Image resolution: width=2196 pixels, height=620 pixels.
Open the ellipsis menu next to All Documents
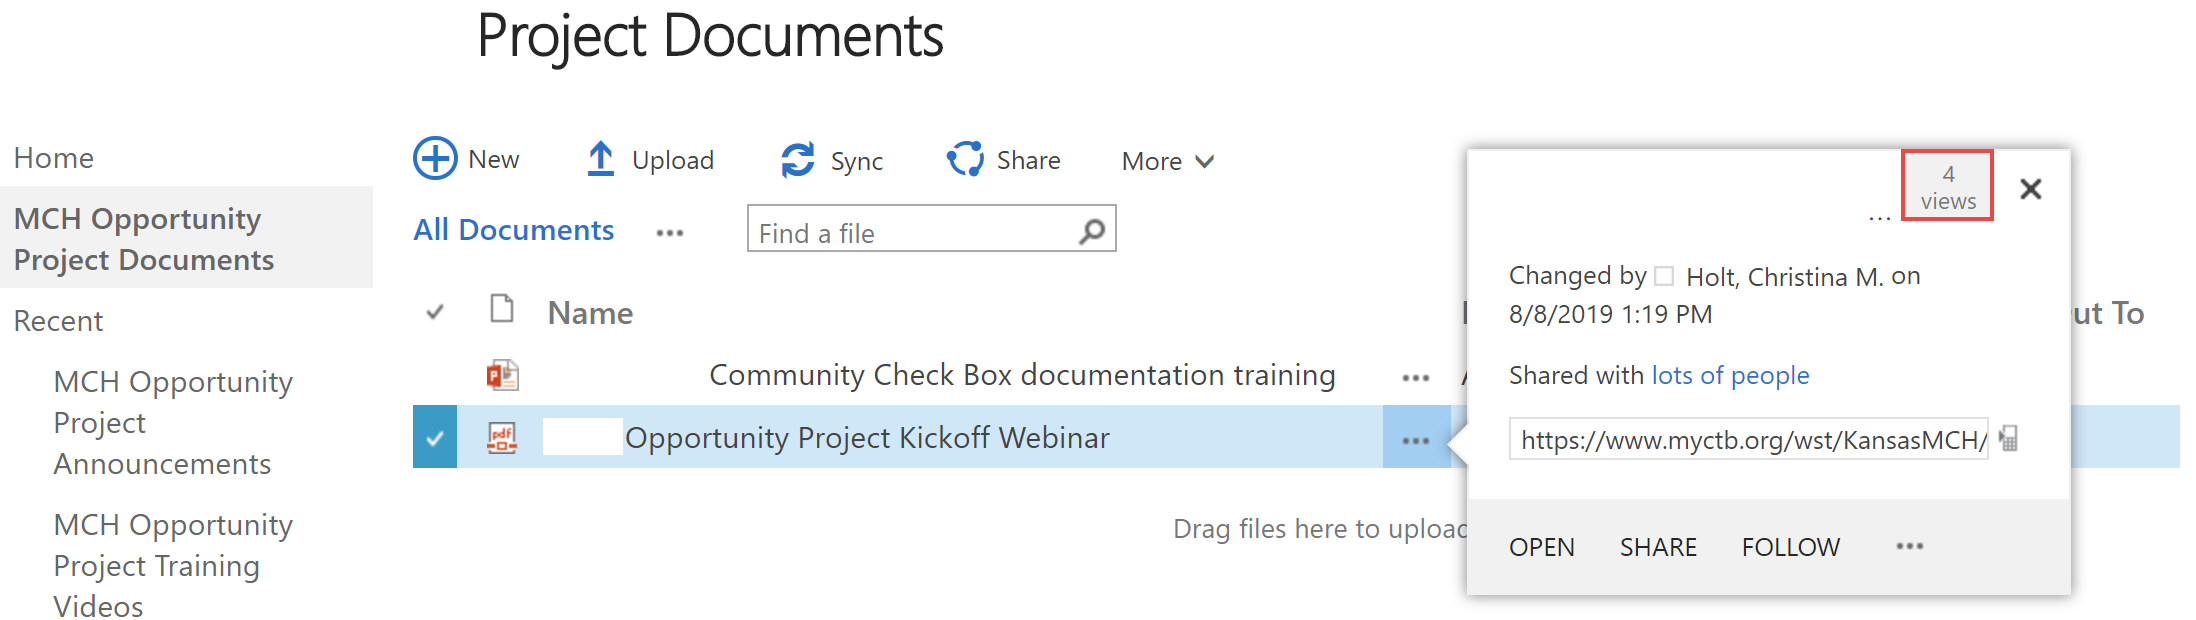click(670, 233)
